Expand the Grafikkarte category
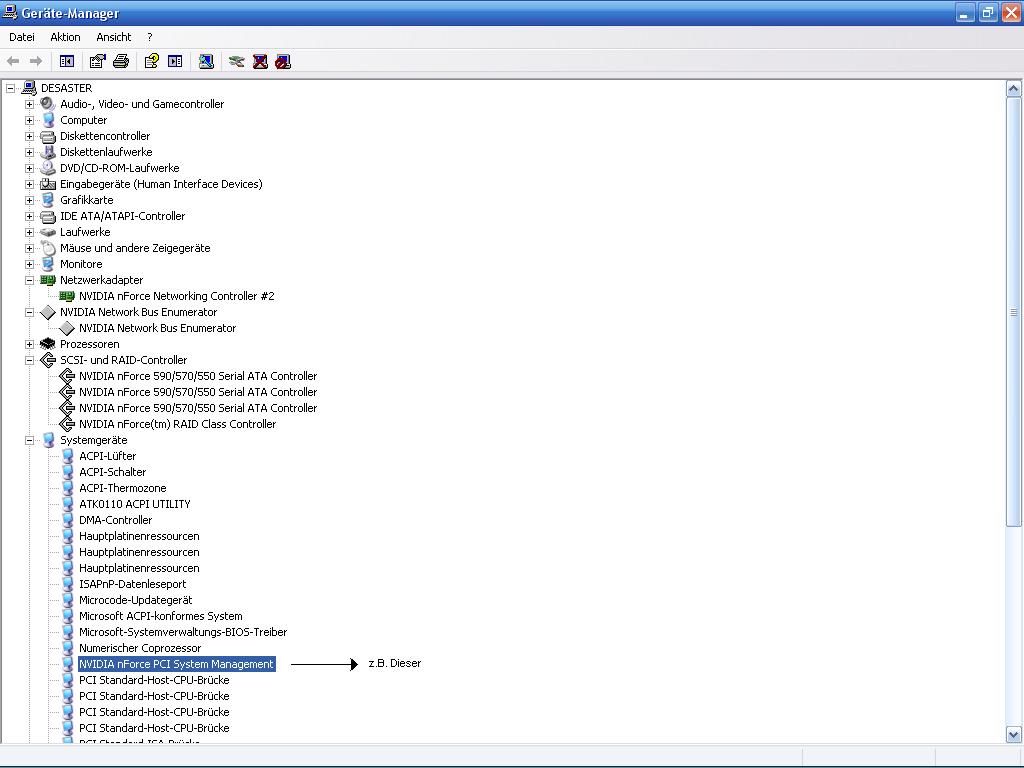This screenshot has width=1024, height=768. pyautogui.click(x=29, y=200)
